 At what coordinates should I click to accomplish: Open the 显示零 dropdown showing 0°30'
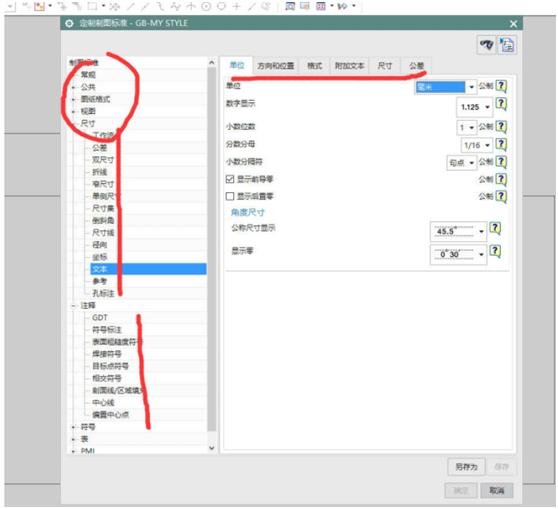pos(458,254)
